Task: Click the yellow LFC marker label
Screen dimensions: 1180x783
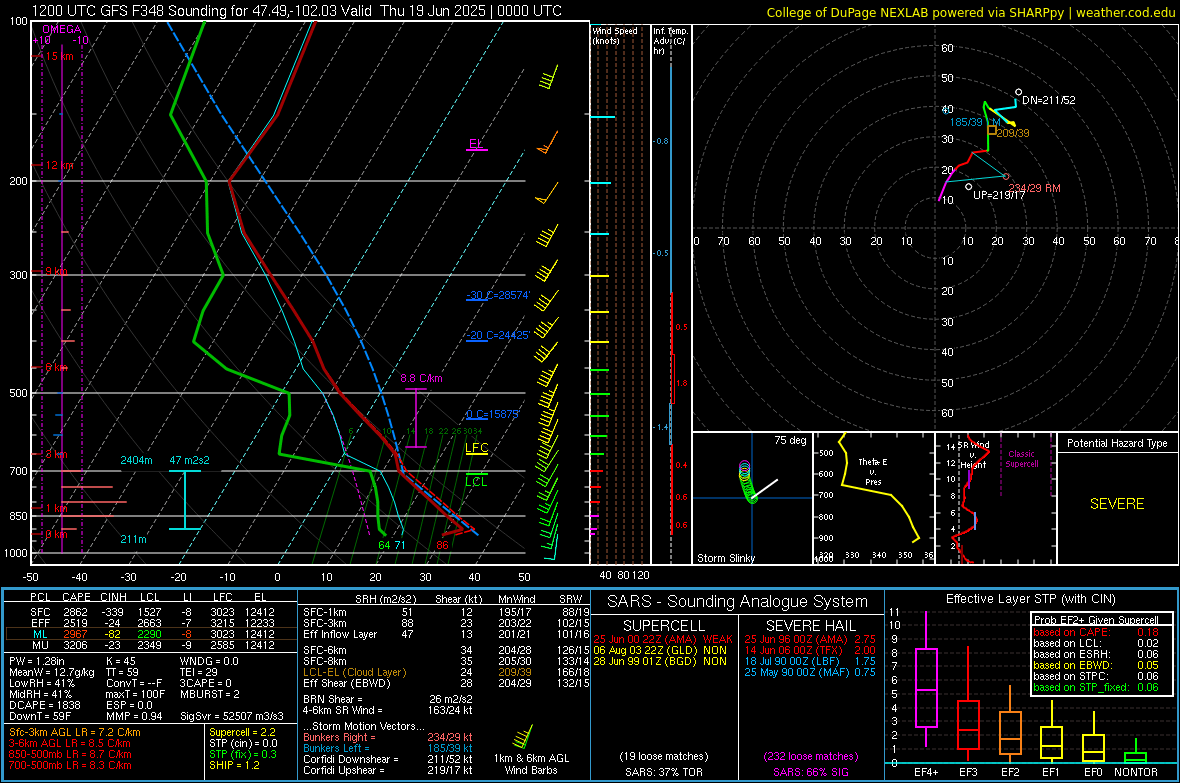Action: click(x=476, y=448)
